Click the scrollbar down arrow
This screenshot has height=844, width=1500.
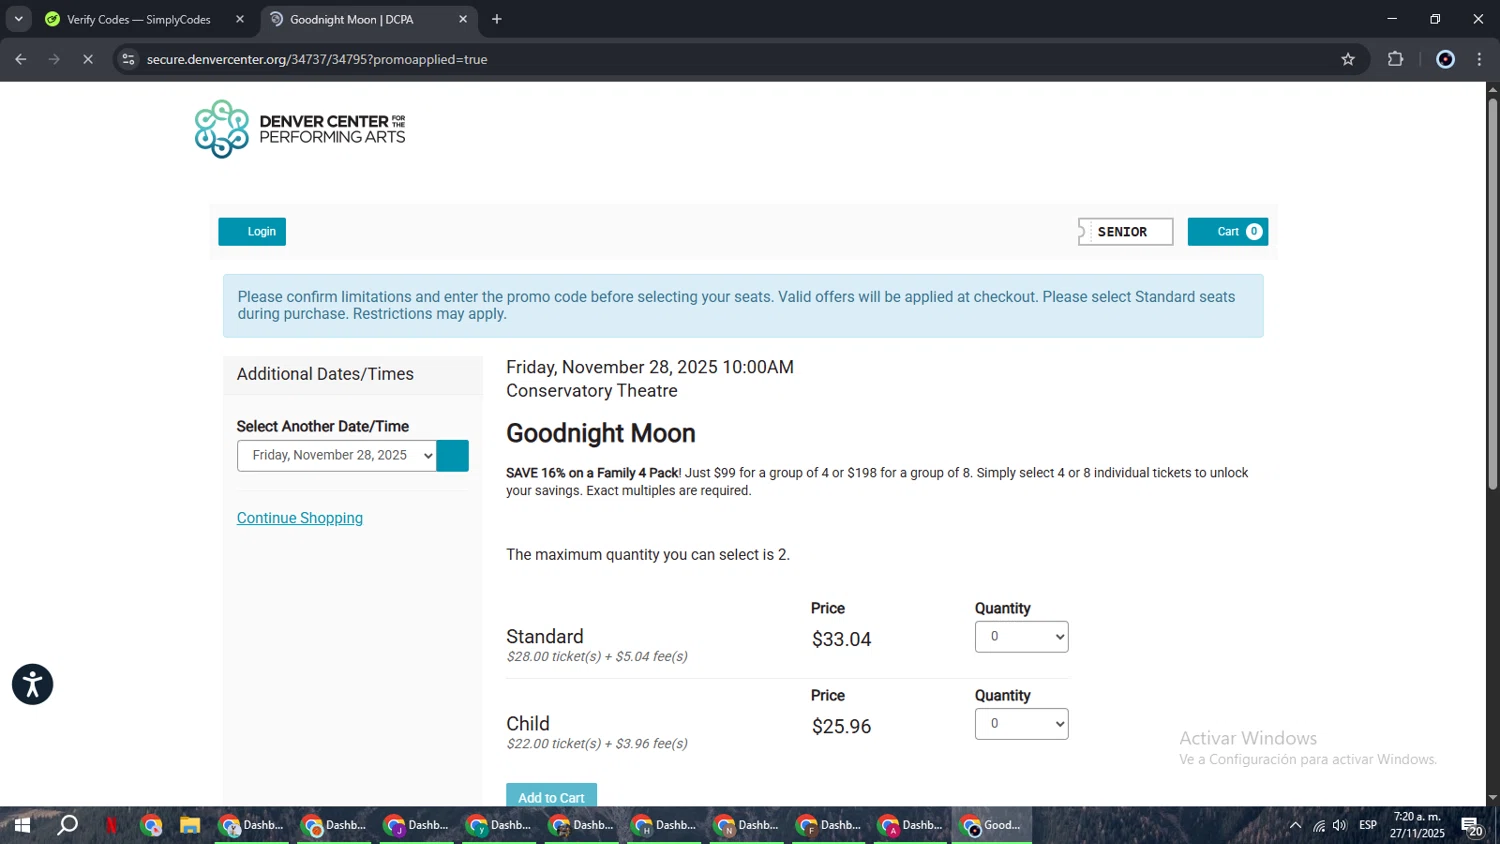point(1492,798)
